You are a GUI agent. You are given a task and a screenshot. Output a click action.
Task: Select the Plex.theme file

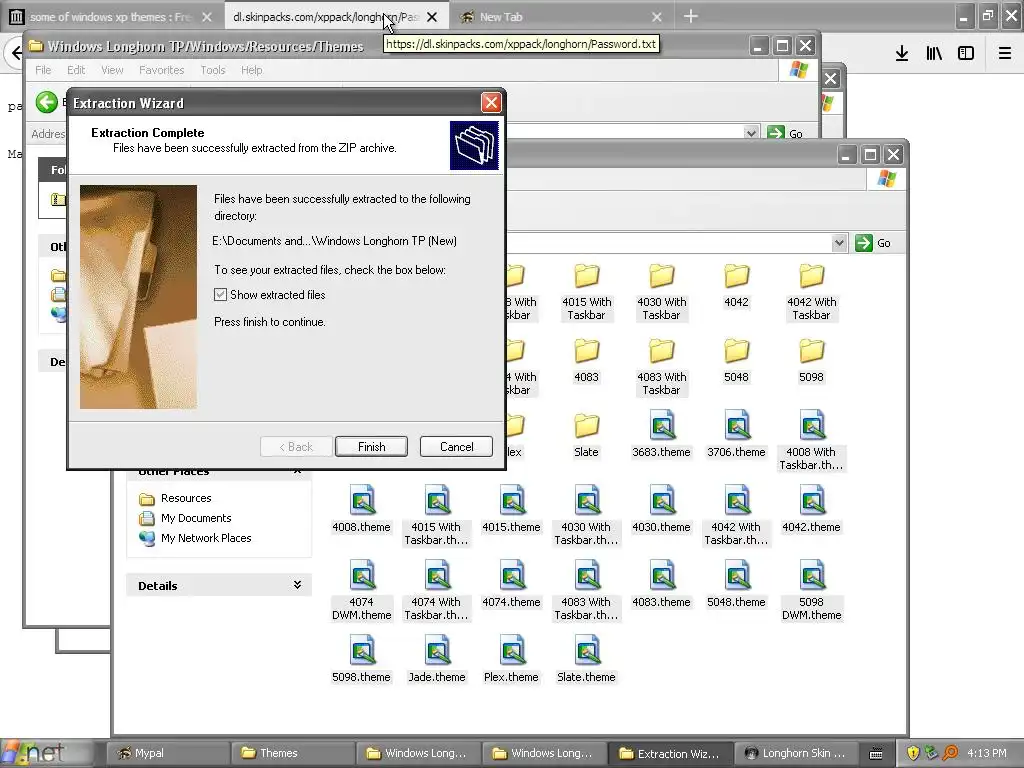[511, 660]
